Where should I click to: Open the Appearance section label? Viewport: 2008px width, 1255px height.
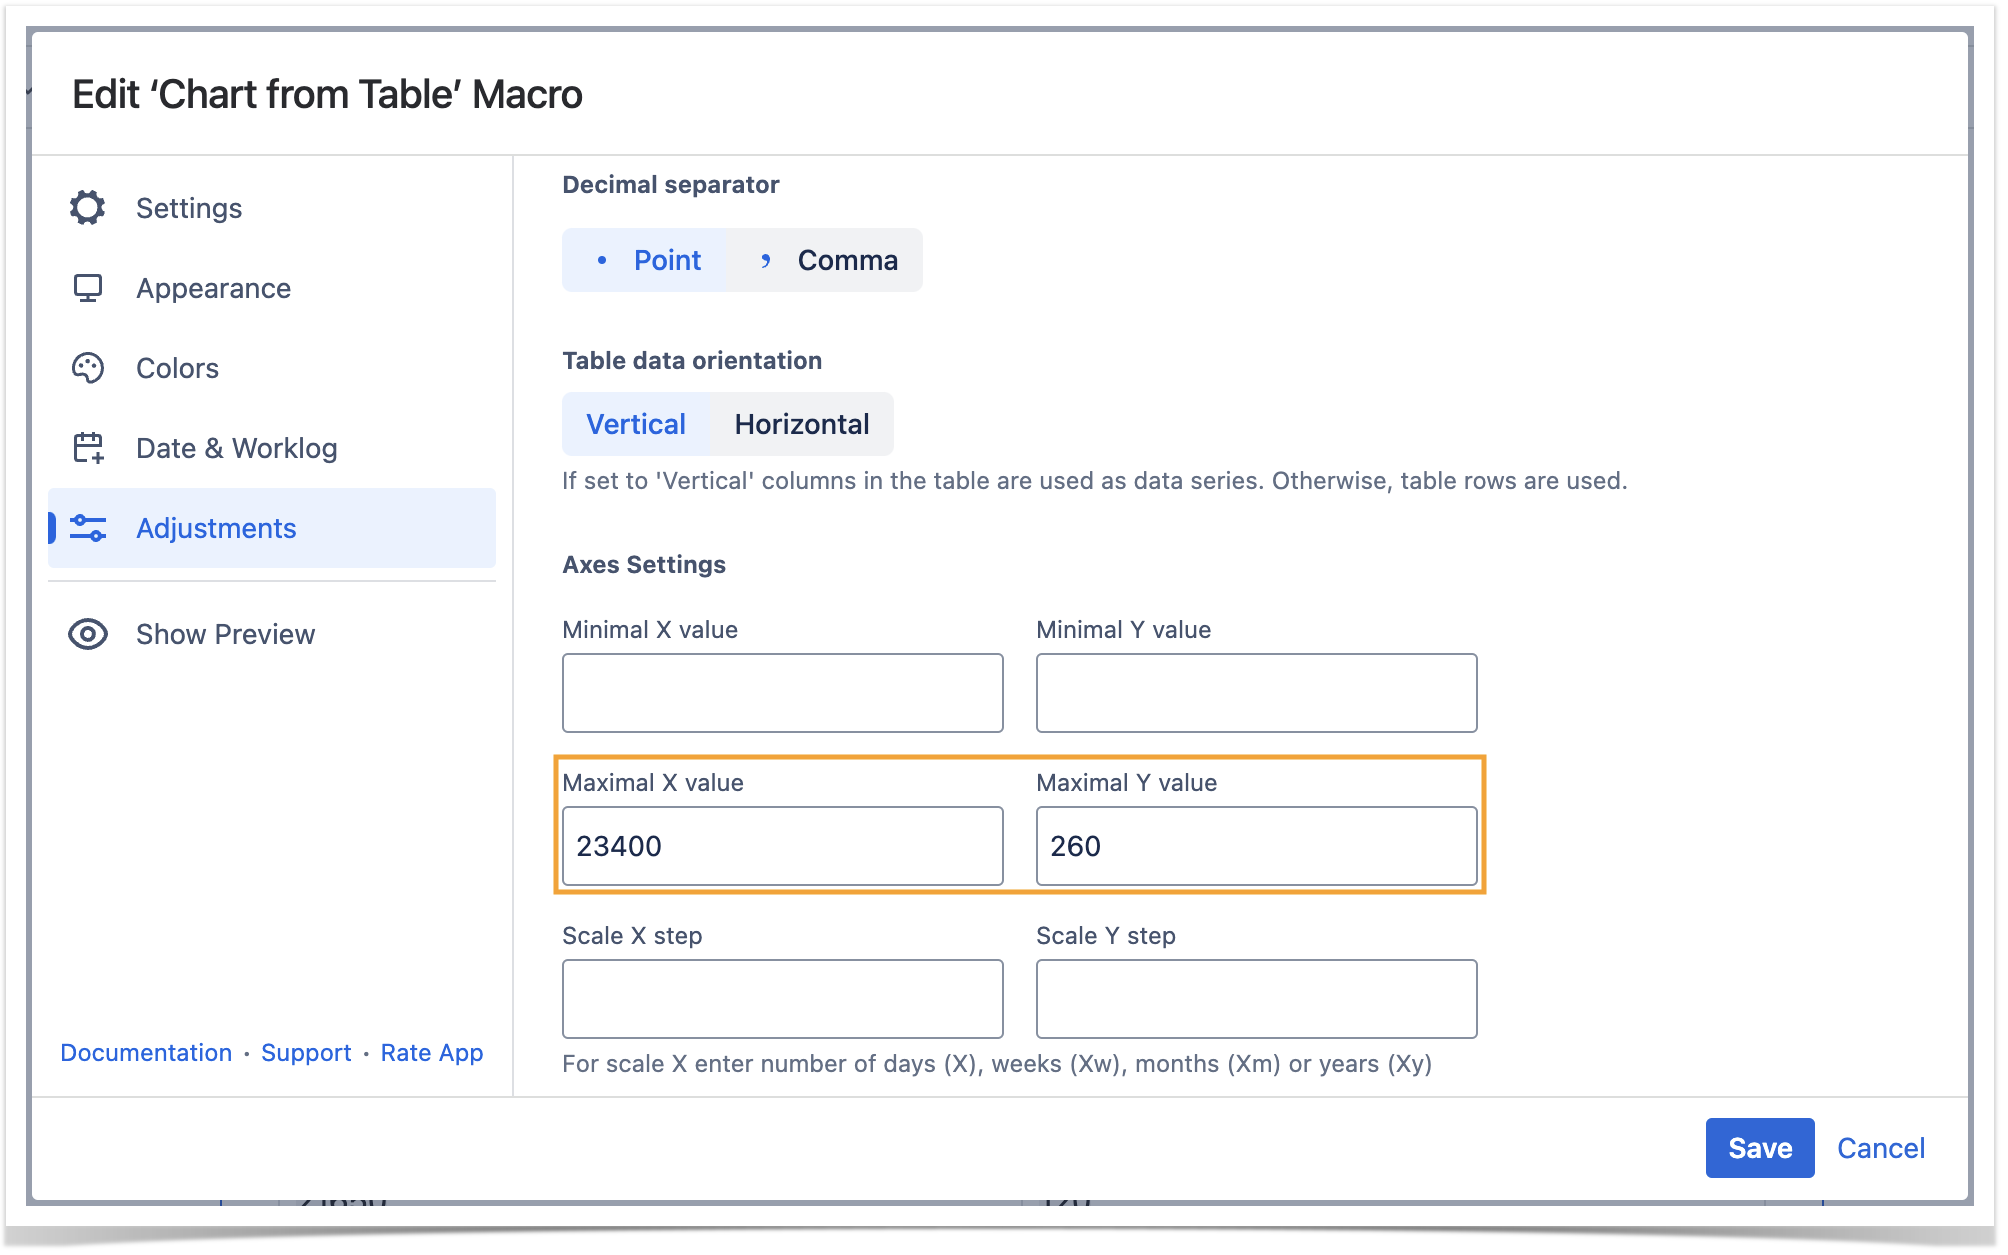(213, 288)
